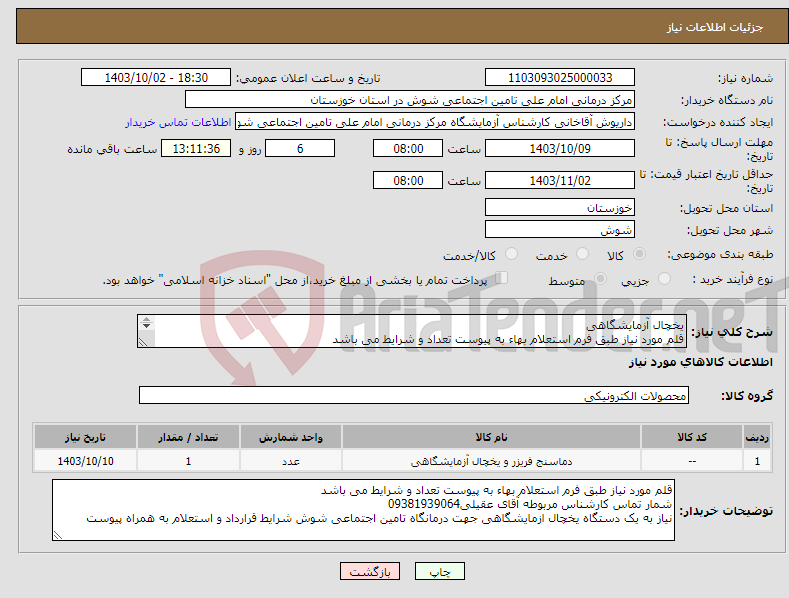Click the گروه کالا field محصولات الکترونیکی
The image size is (789, 598).
(x=414, y=396)
